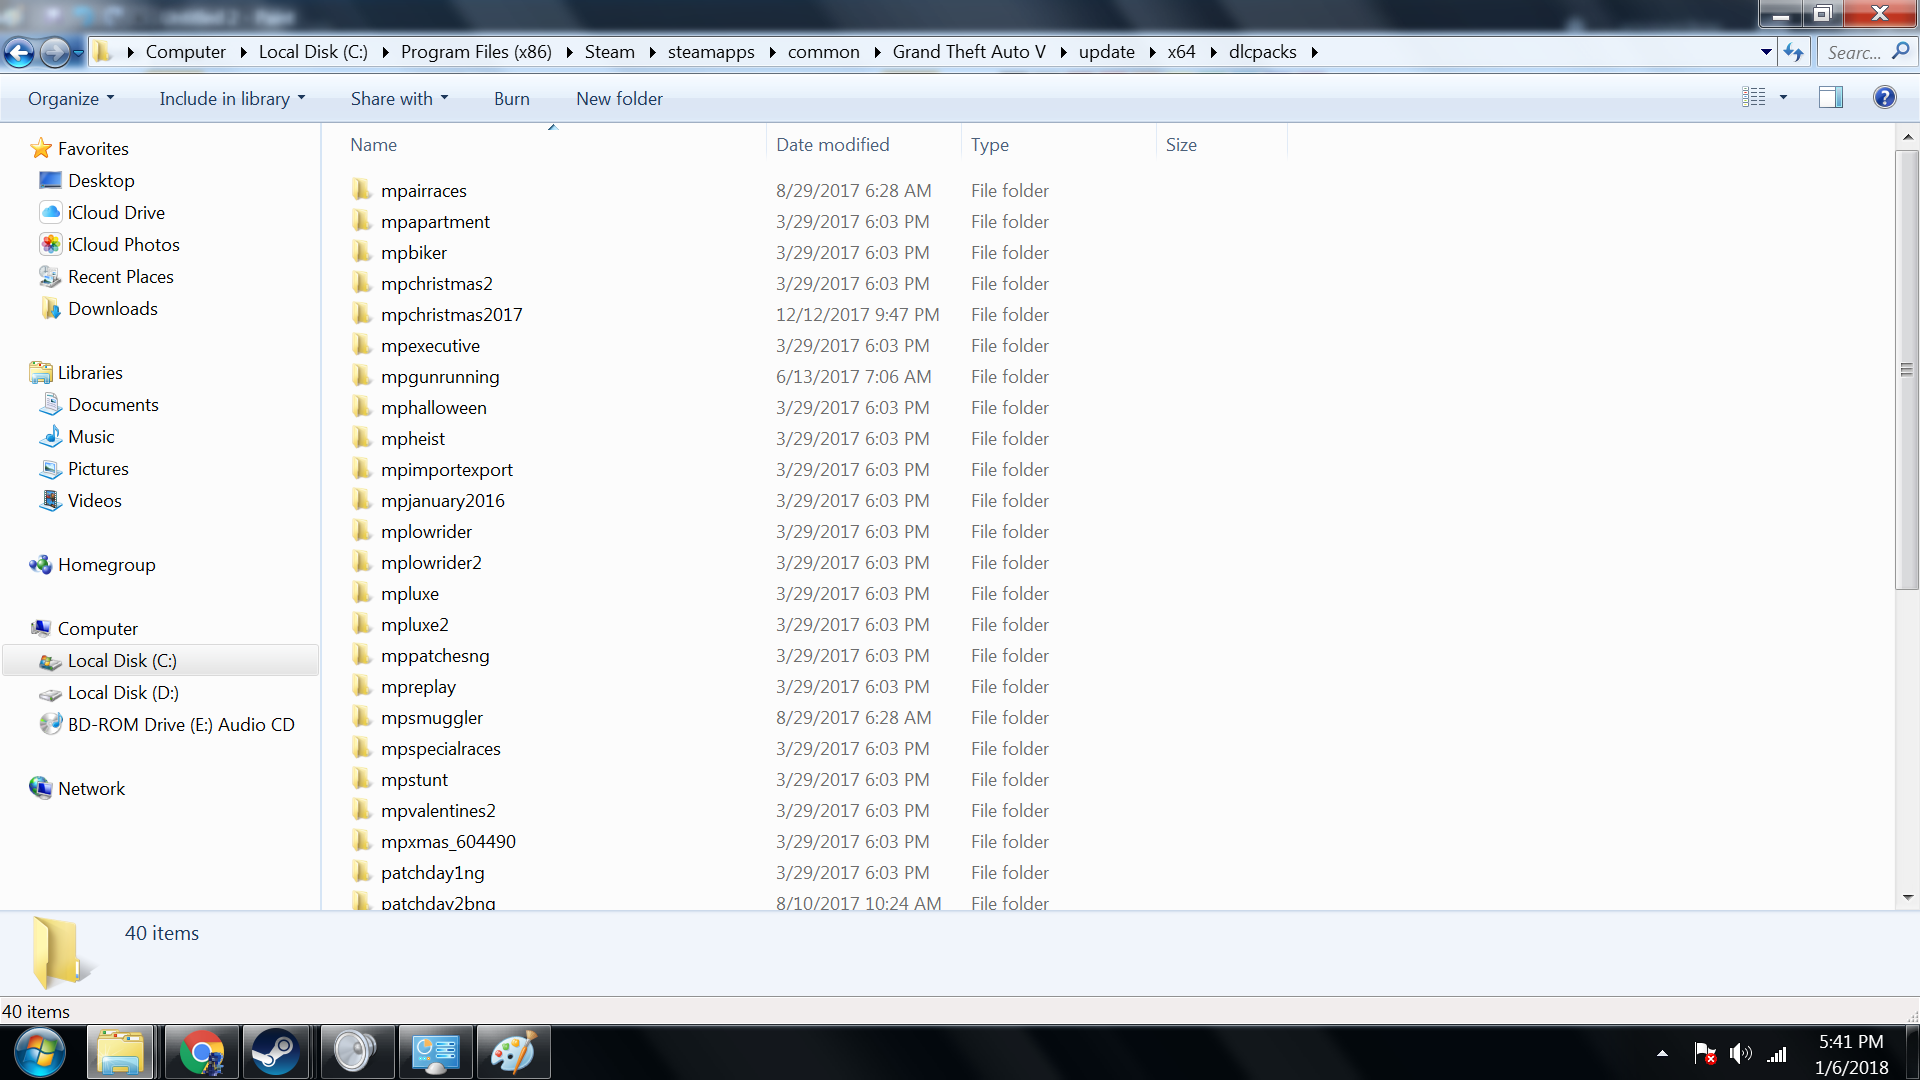Viewport: 1920px width, 1080px height.
Task: Toggle the preview pane icon
Action: click(1831, 97)
